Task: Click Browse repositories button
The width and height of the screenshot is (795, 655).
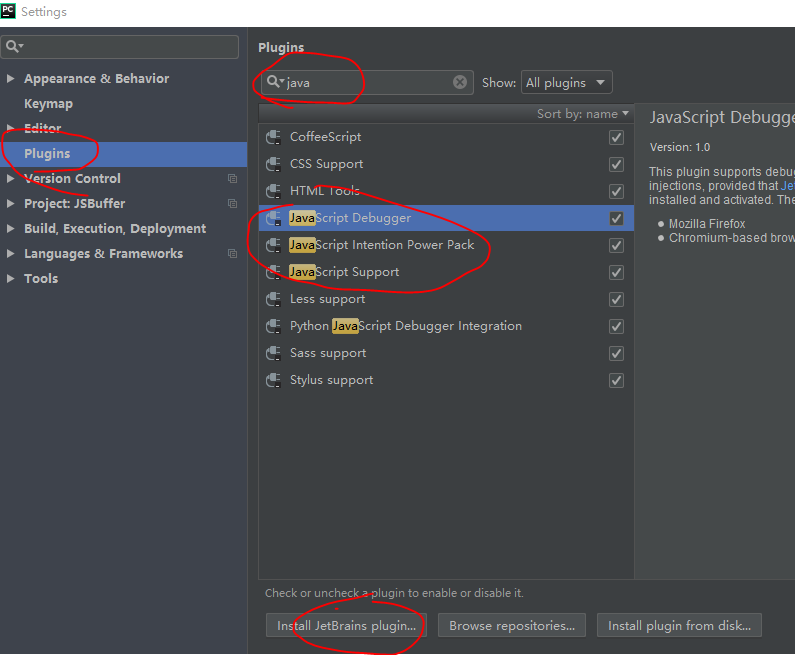Action: click(512, 626)
